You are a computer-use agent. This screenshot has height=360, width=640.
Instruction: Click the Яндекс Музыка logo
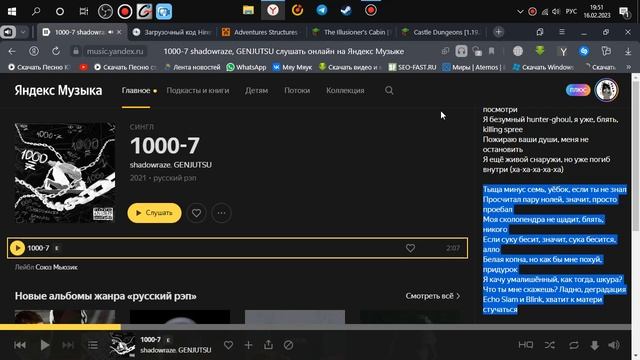(x=58, y=90)
